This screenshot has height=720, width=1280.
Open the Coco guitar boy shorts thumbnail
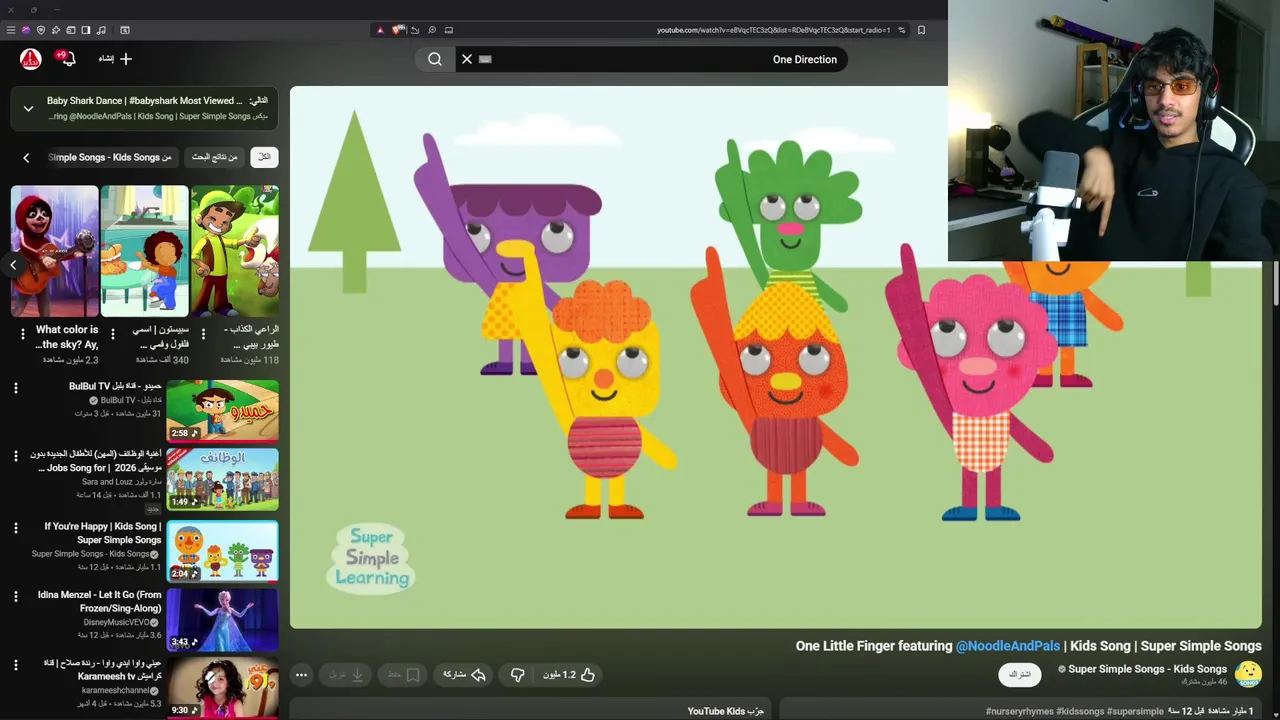[x=54, y=251]
